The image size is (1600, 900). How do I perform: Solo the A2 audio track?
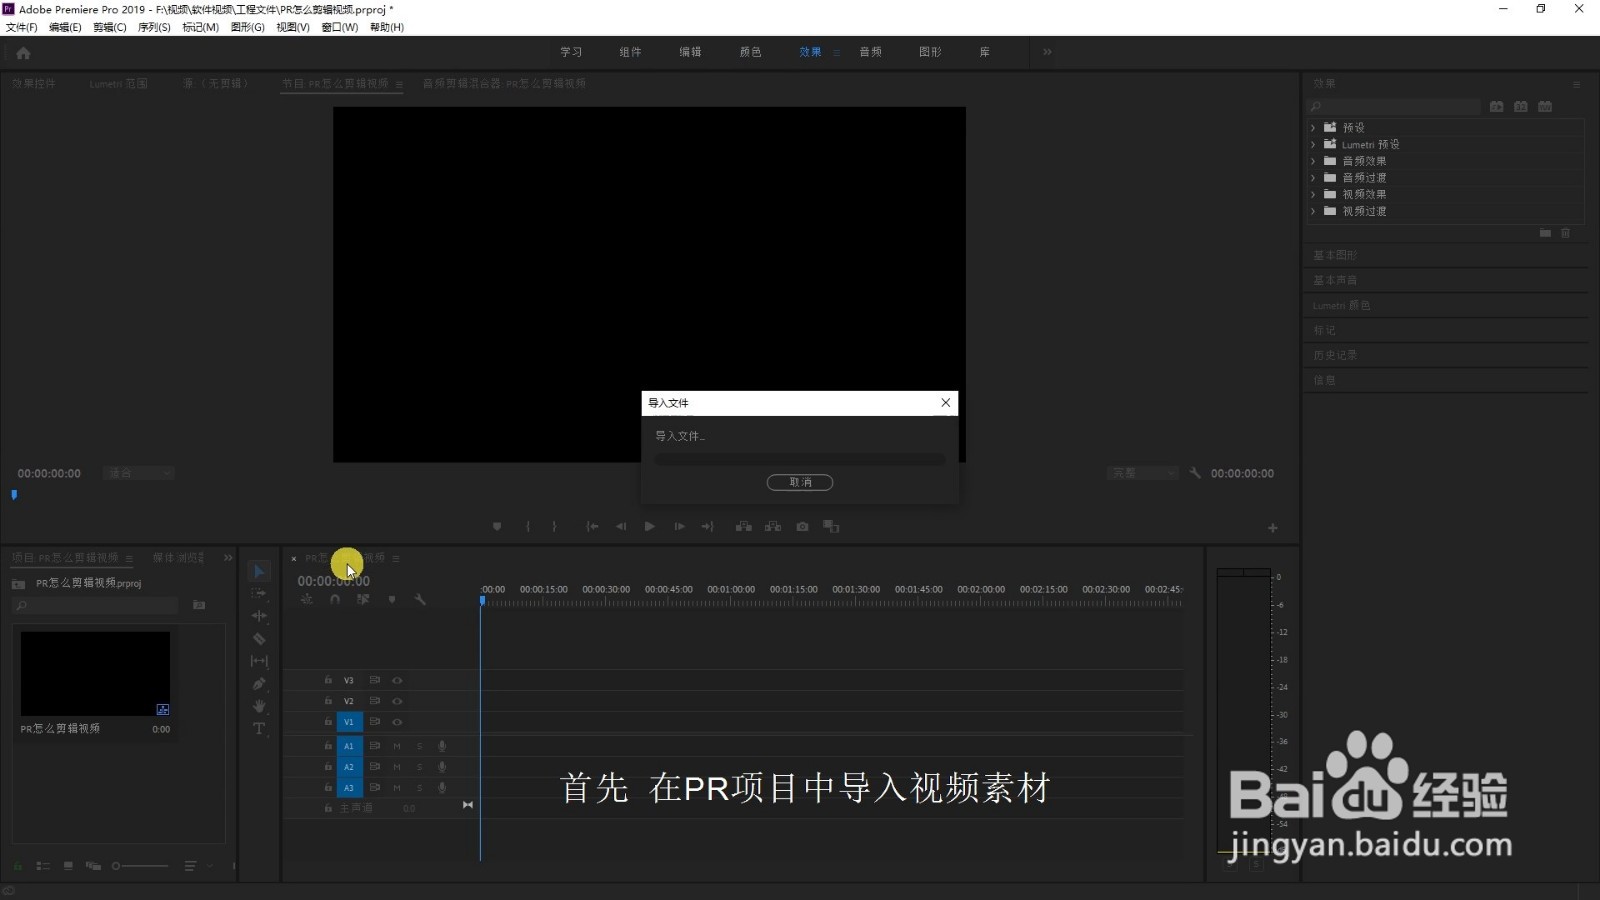[419, 766]
